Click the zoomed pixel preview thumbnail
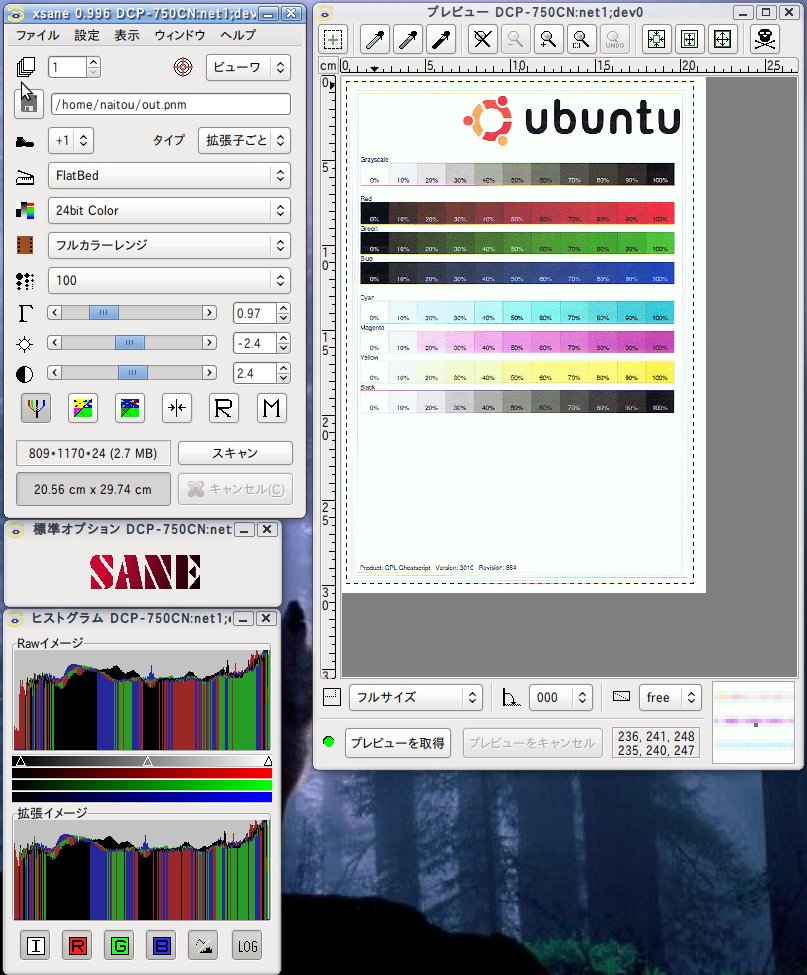Screen dimensions: 807x975 click(x=754, y=722)
